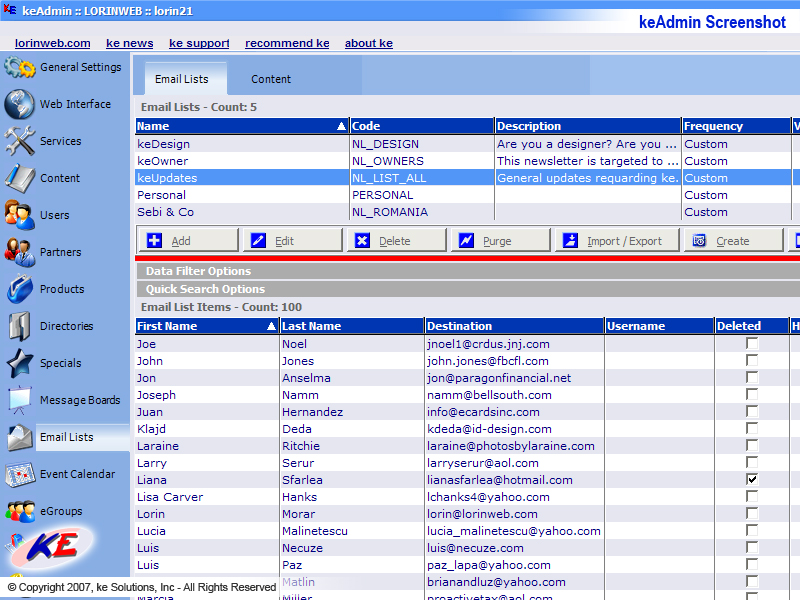
Task: Mark Larry Serur as deleted
Action: pyautogui.click(x=752, y=462)
